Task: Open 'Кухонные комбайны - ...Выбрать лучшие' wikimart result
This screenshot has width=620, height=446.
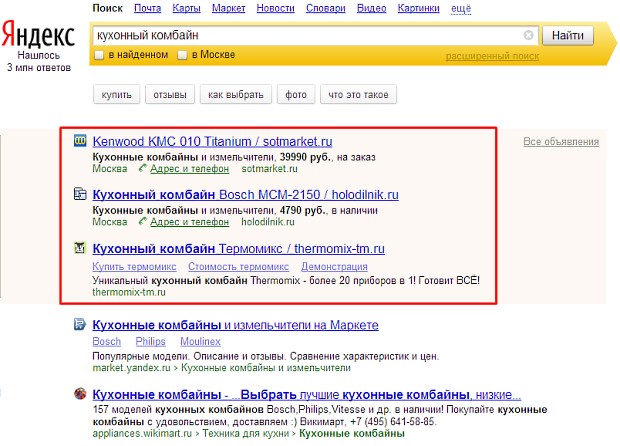Action: coord(307,395)
